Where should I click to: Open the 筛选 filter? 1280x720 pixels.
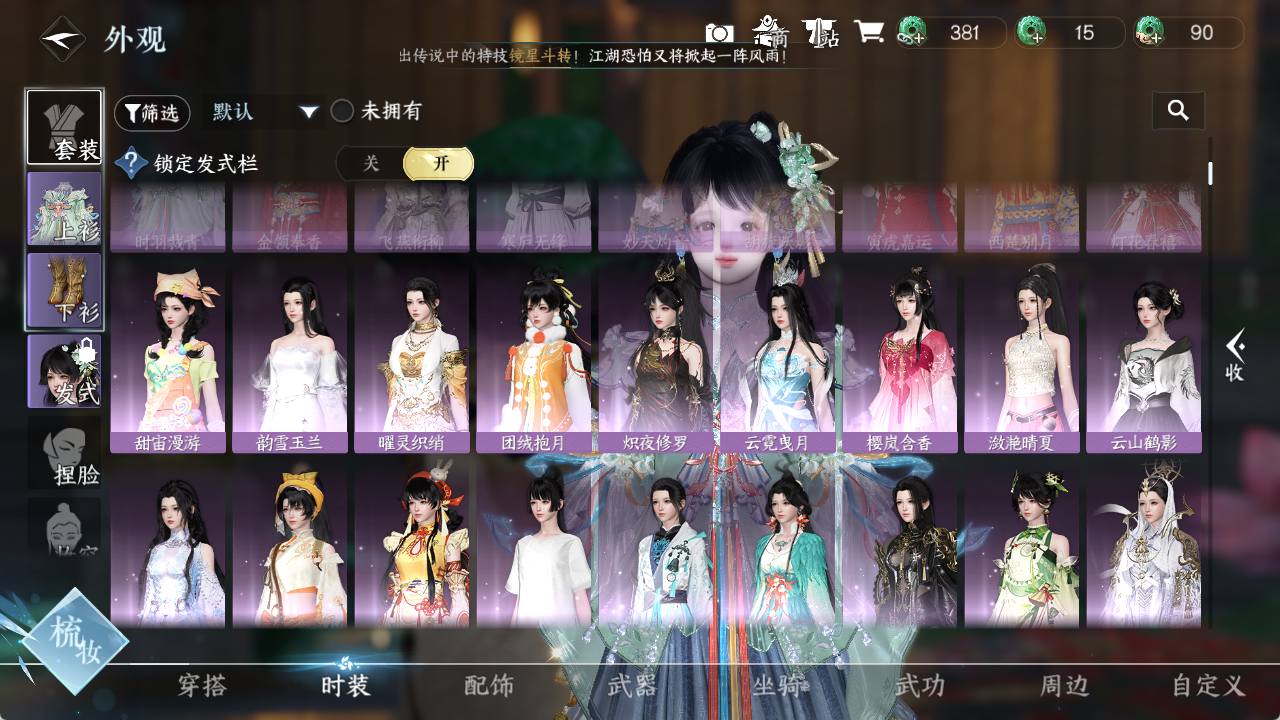coord(152,113)
